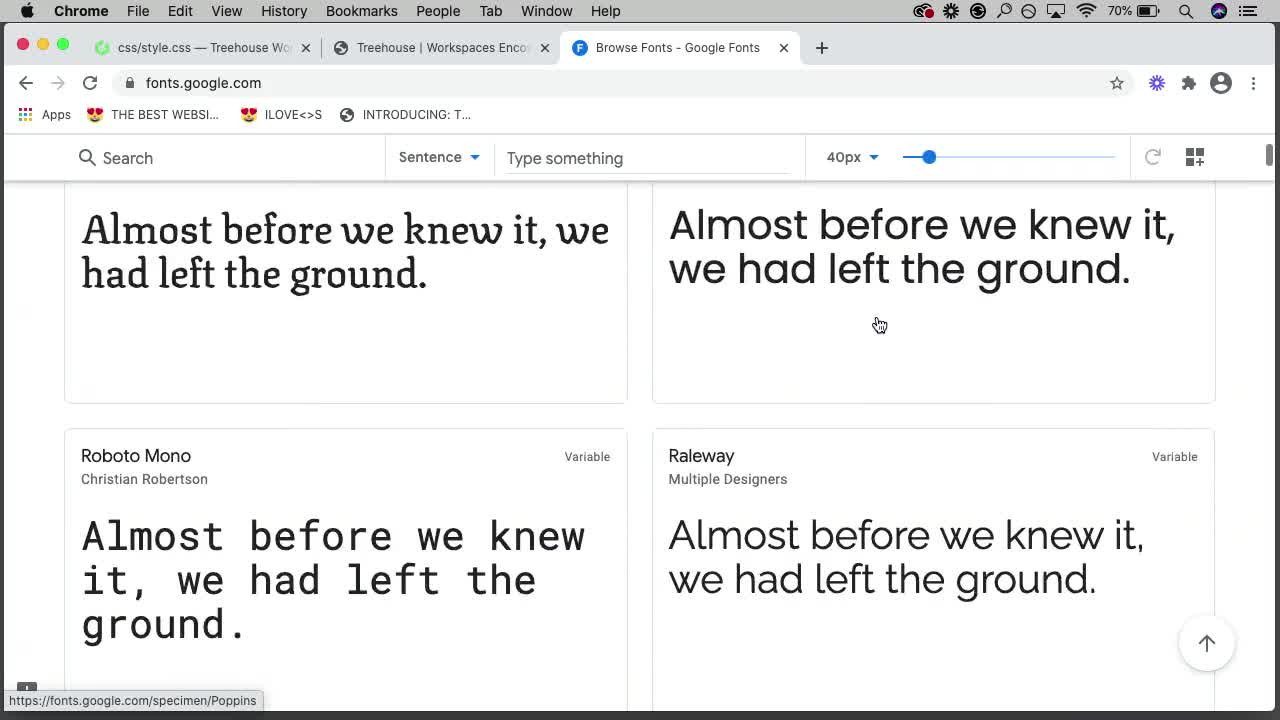Click the Chrome extensions puzzle icon
Screen dimensions: 1280x720
(x=1188, y=83)
